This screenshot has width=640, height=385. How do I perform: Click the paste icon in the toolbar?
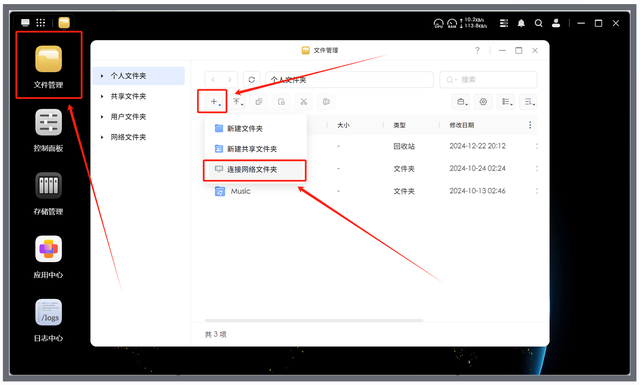281,102
